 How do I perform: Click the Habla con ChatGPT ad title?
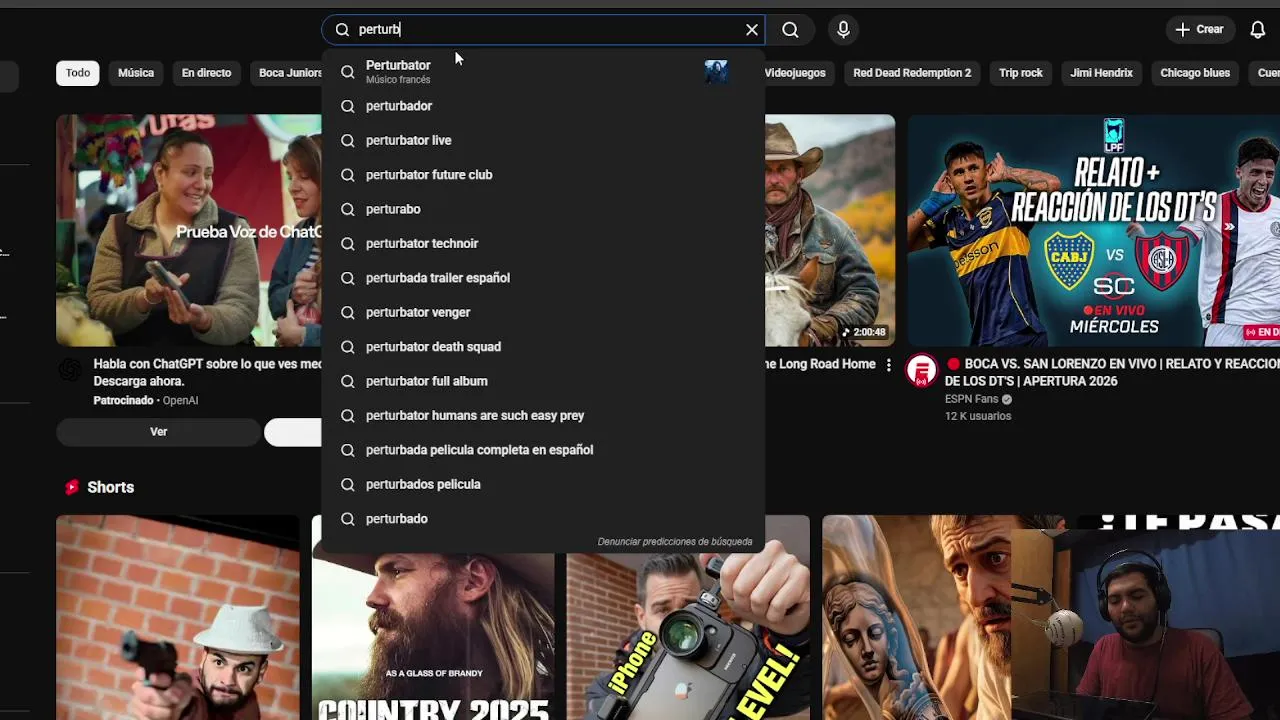(x=208, y=373)
